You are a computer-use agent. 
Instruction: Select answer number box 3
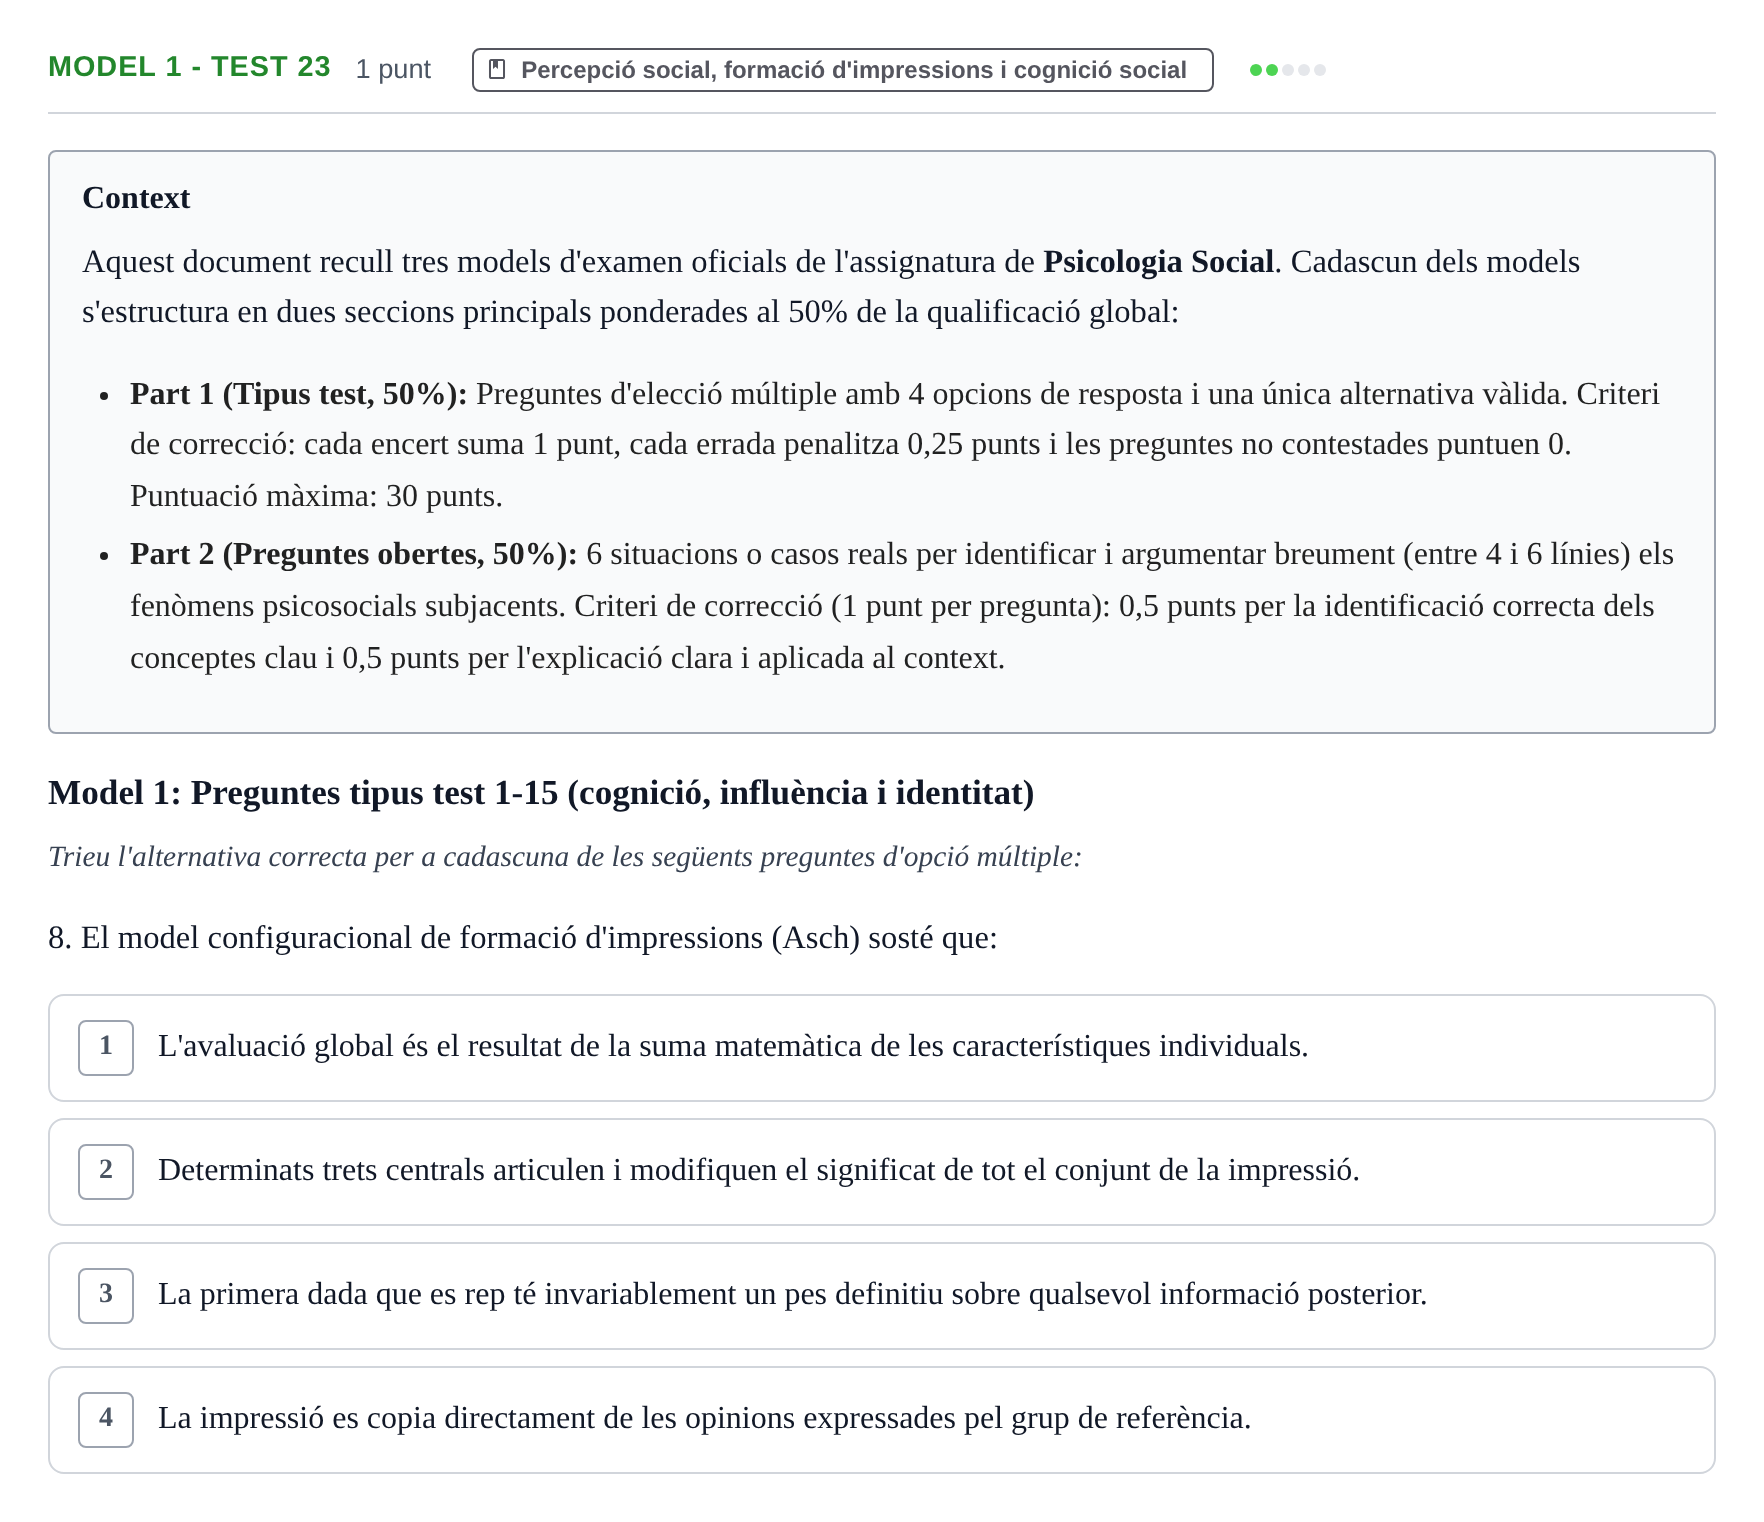point(106,1295)
